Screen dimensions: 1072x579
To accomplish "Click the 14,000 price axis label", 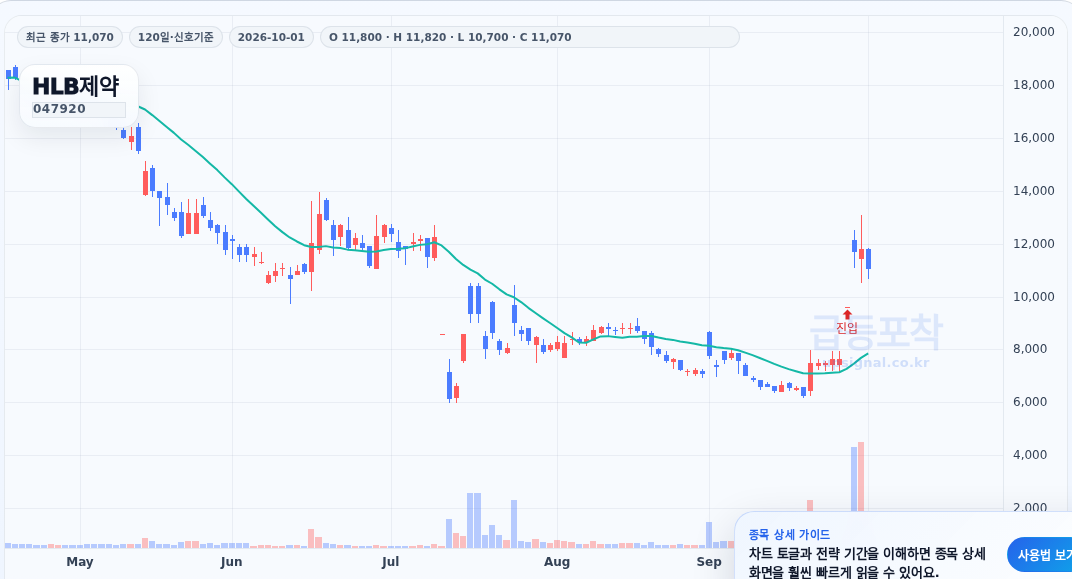I will pos(1034,191).
